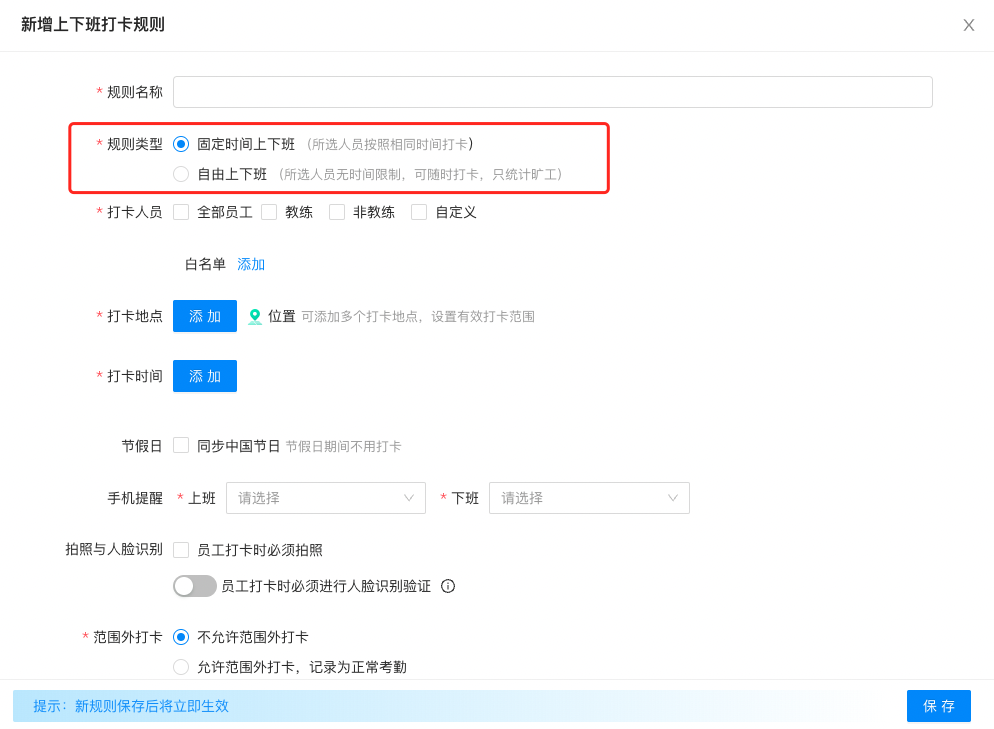Check 员工打卡时必须拍照 checkbox
The width and height of the screenshot is (994, 729).
click(x=181, y=550)
